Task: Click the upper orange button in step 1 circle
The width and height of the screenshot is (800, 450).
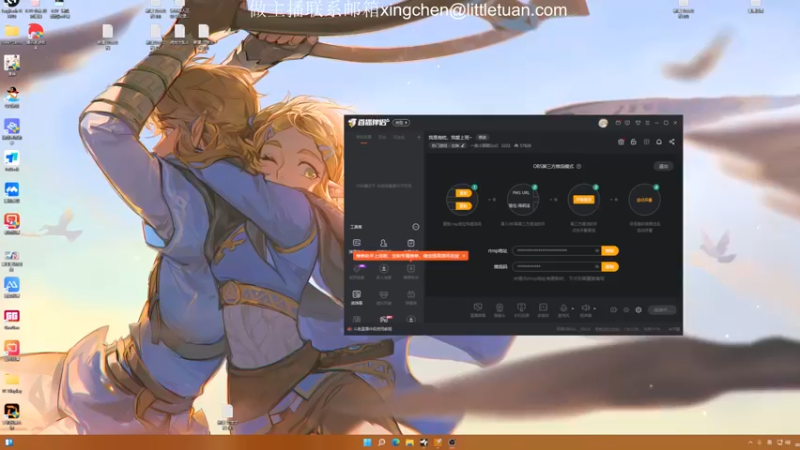Action: pyautogui.click(x=463, y=193)
